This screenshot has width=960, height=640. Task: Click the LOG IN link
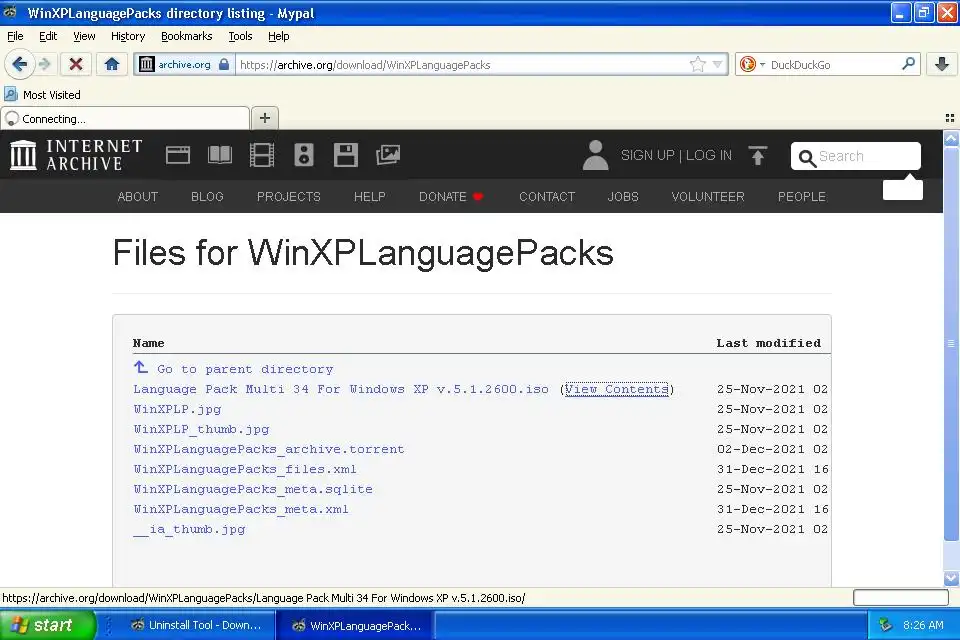click(x=708, y=156)
